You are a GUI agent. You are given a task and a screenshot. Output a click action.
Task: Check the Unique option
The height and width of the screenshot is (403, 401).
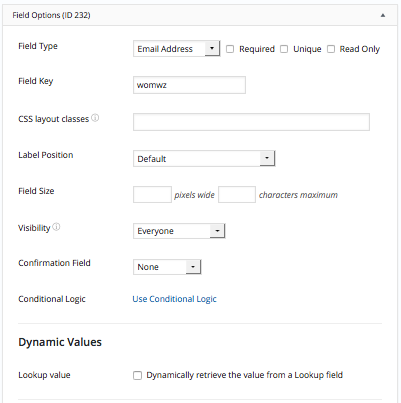pyautogui.click(x=284, y=49)
